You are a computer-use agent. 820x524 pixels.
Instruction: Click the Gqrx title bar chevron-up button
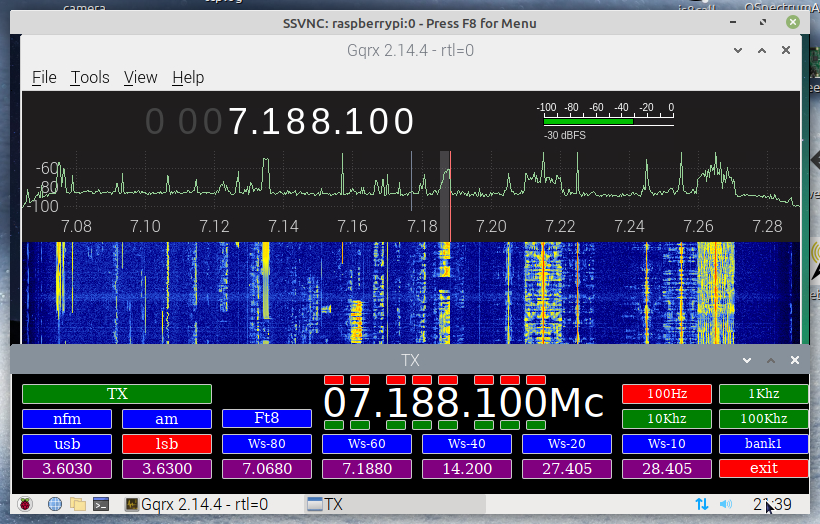pos(762,50)
